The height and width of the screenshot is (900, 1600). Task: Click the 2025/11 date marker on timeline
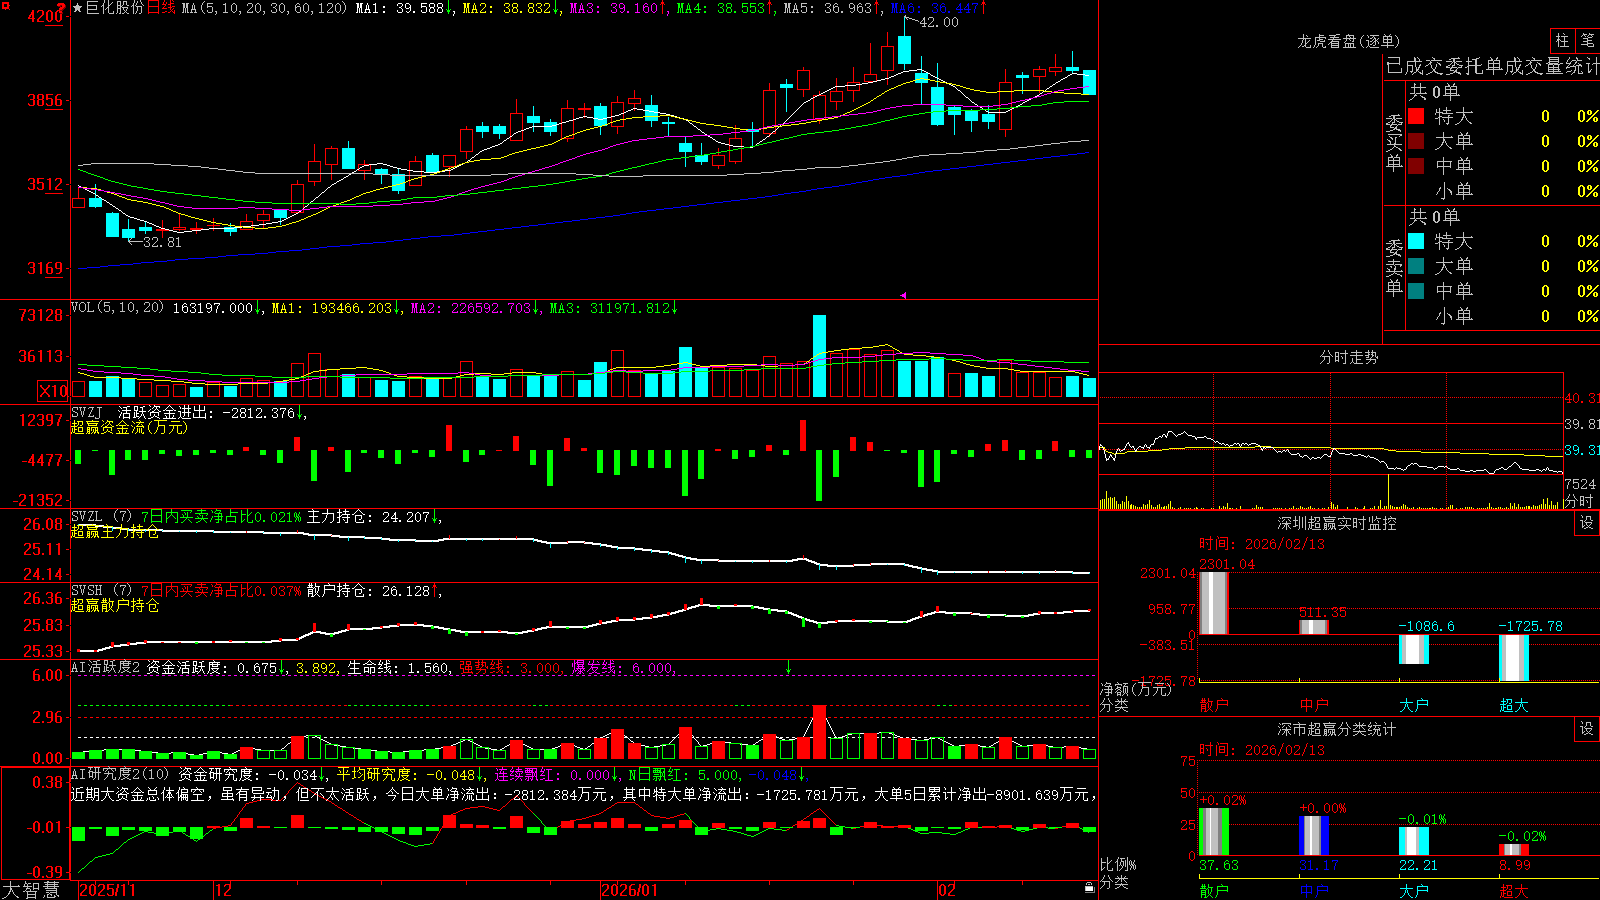(107, 890)
